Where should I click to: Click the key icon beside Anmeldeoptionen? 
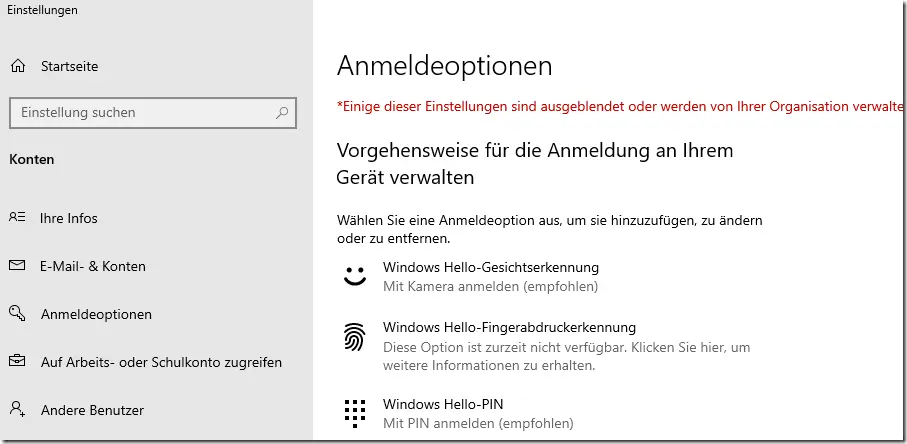(17, 314)
